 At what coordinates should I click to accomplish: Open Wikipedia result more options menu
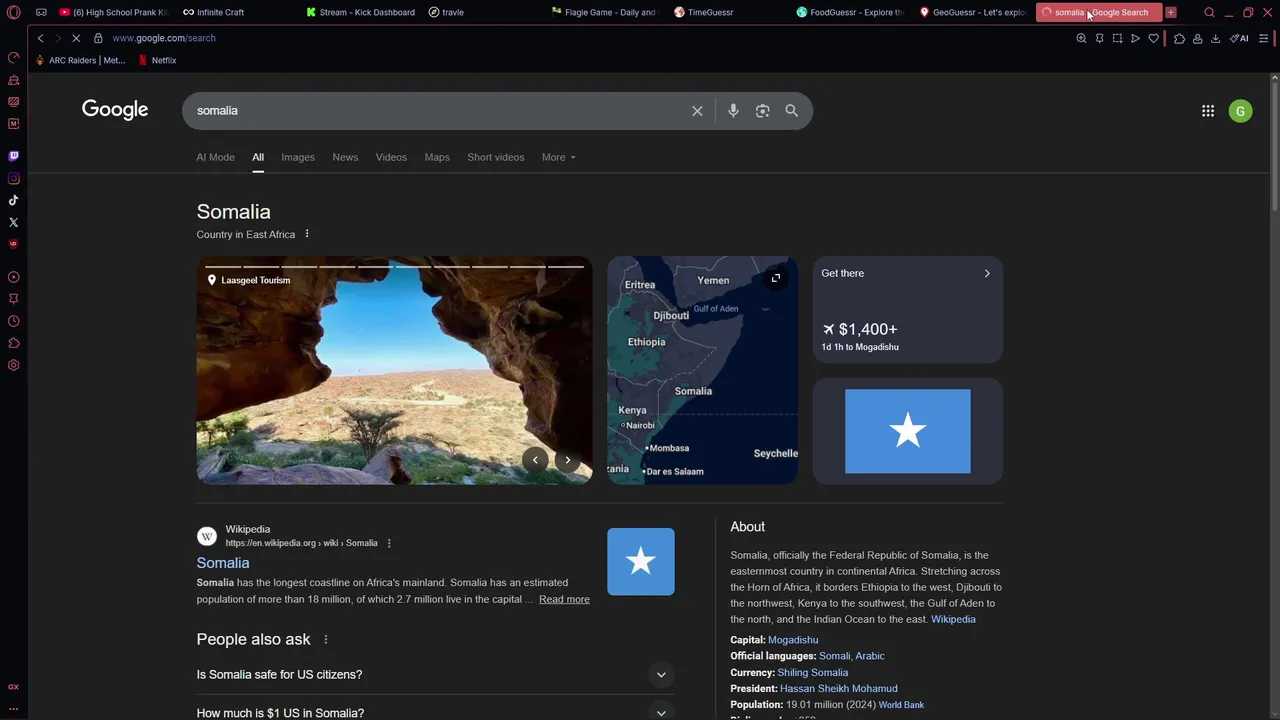[389, 543]
